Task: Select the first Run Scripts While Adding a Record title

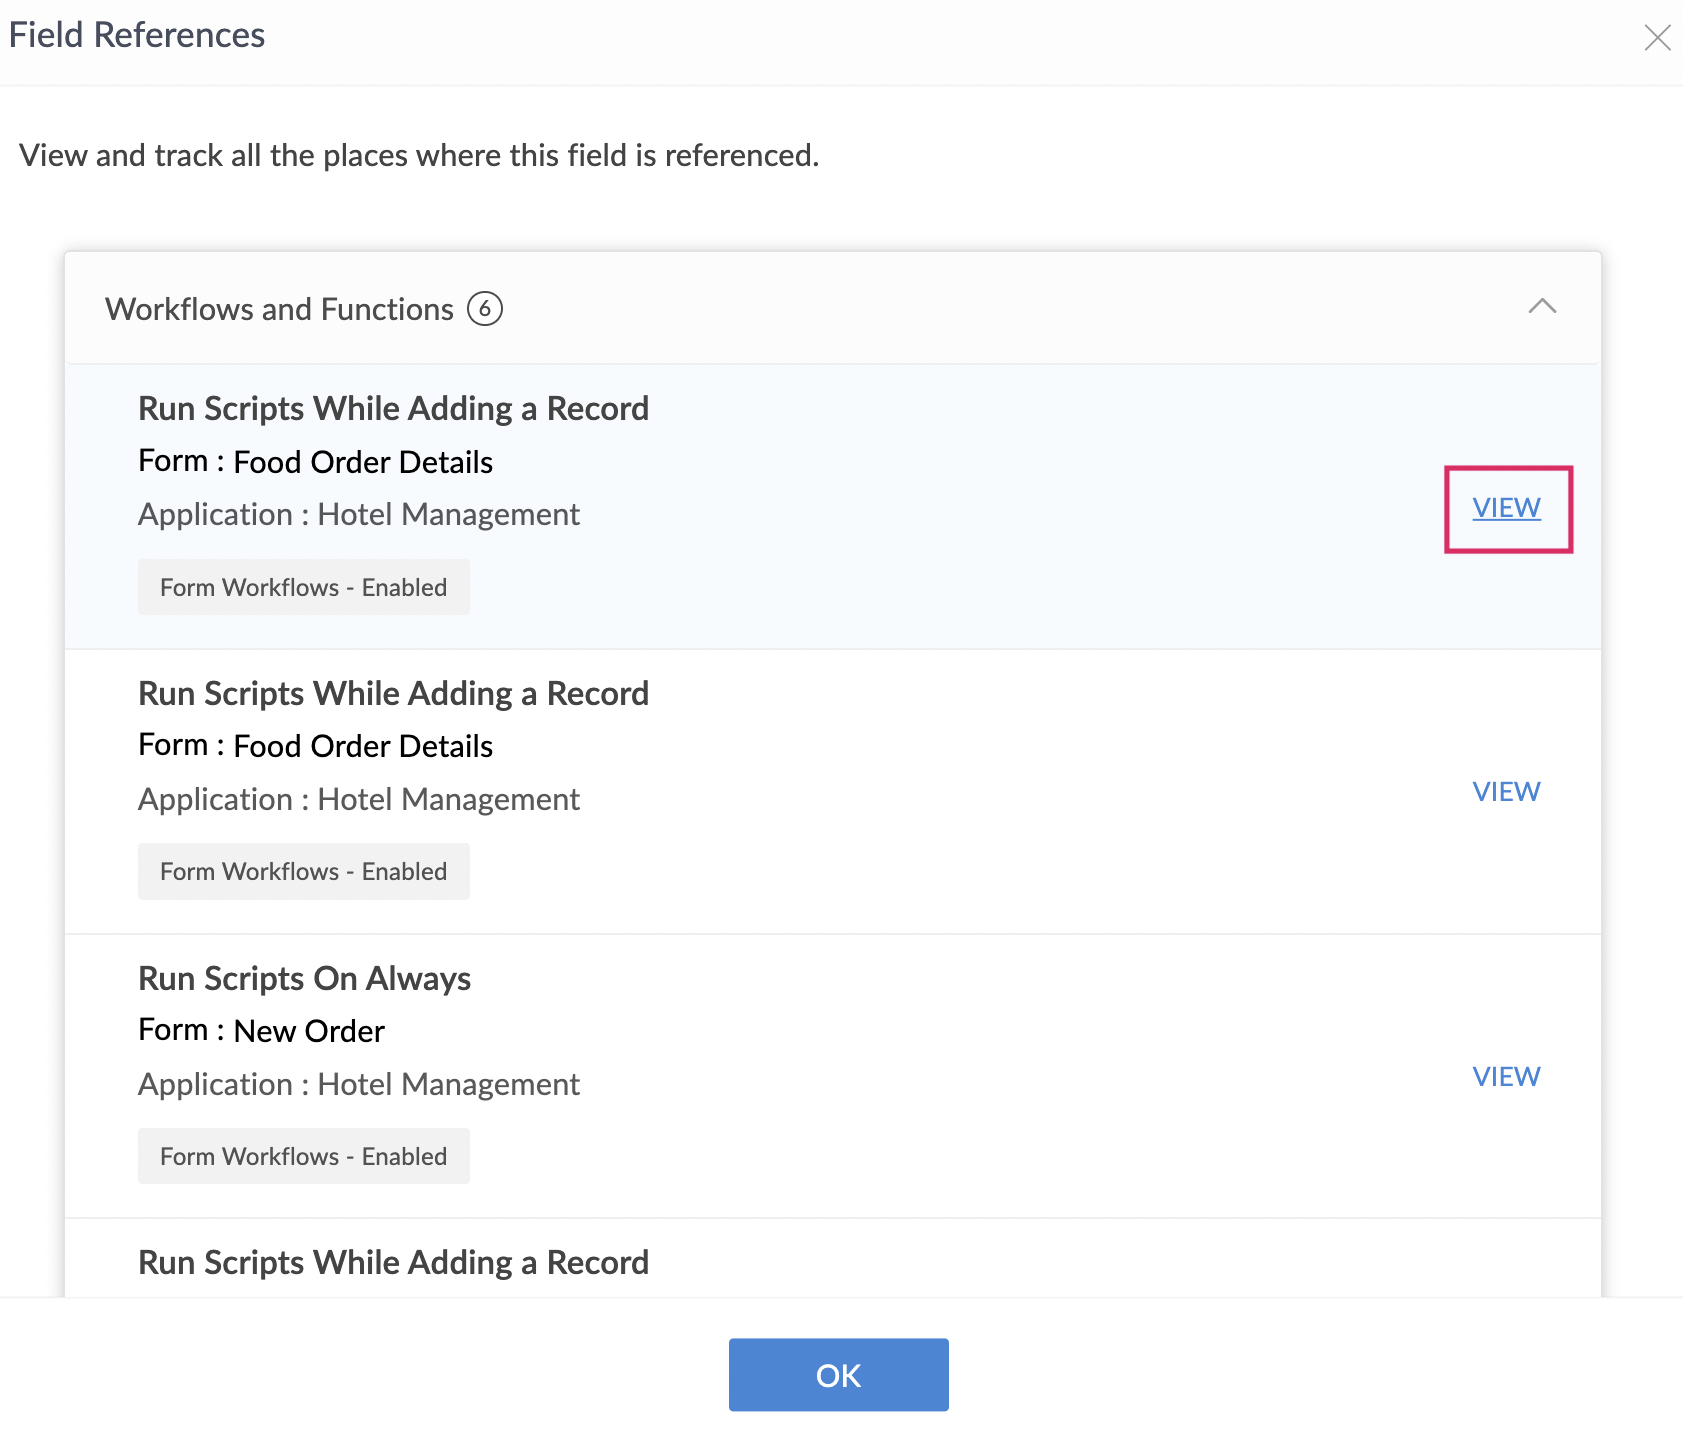Action: 393,409
